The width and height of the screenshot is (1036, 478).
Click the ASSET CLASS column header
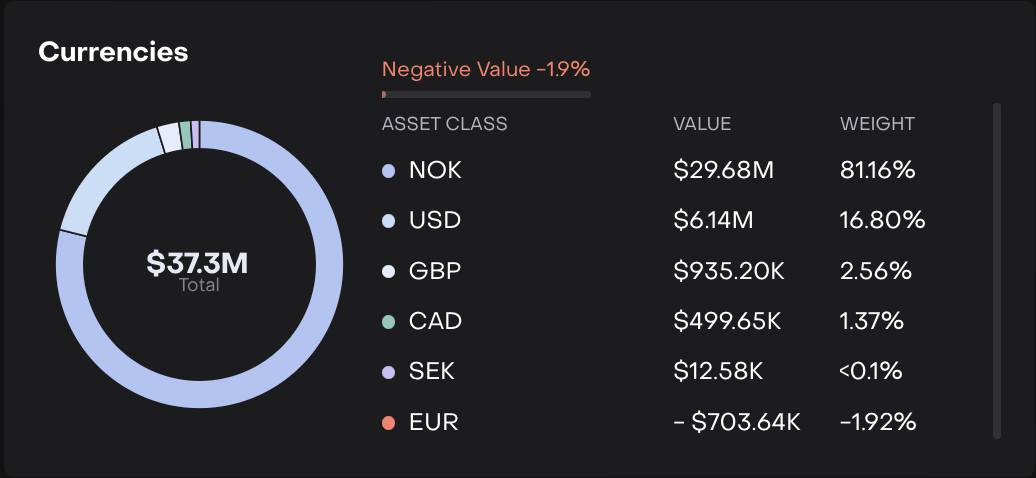point(444,125)
